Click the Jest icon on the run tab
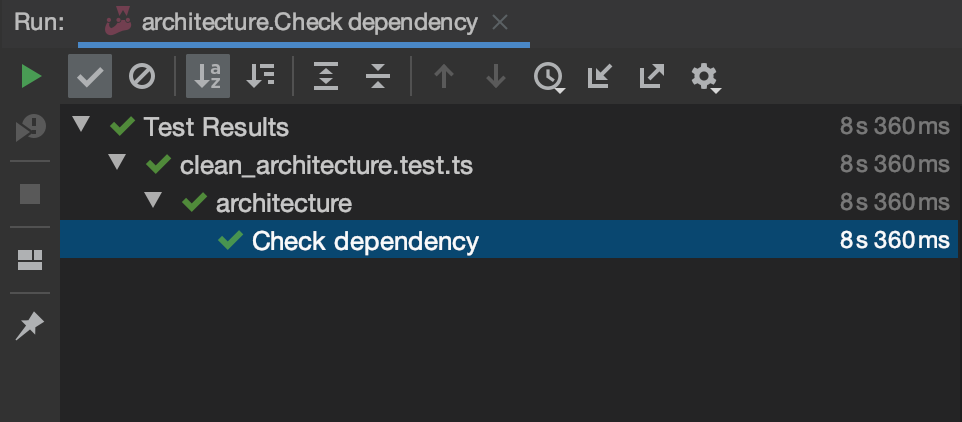 (118, 21)
